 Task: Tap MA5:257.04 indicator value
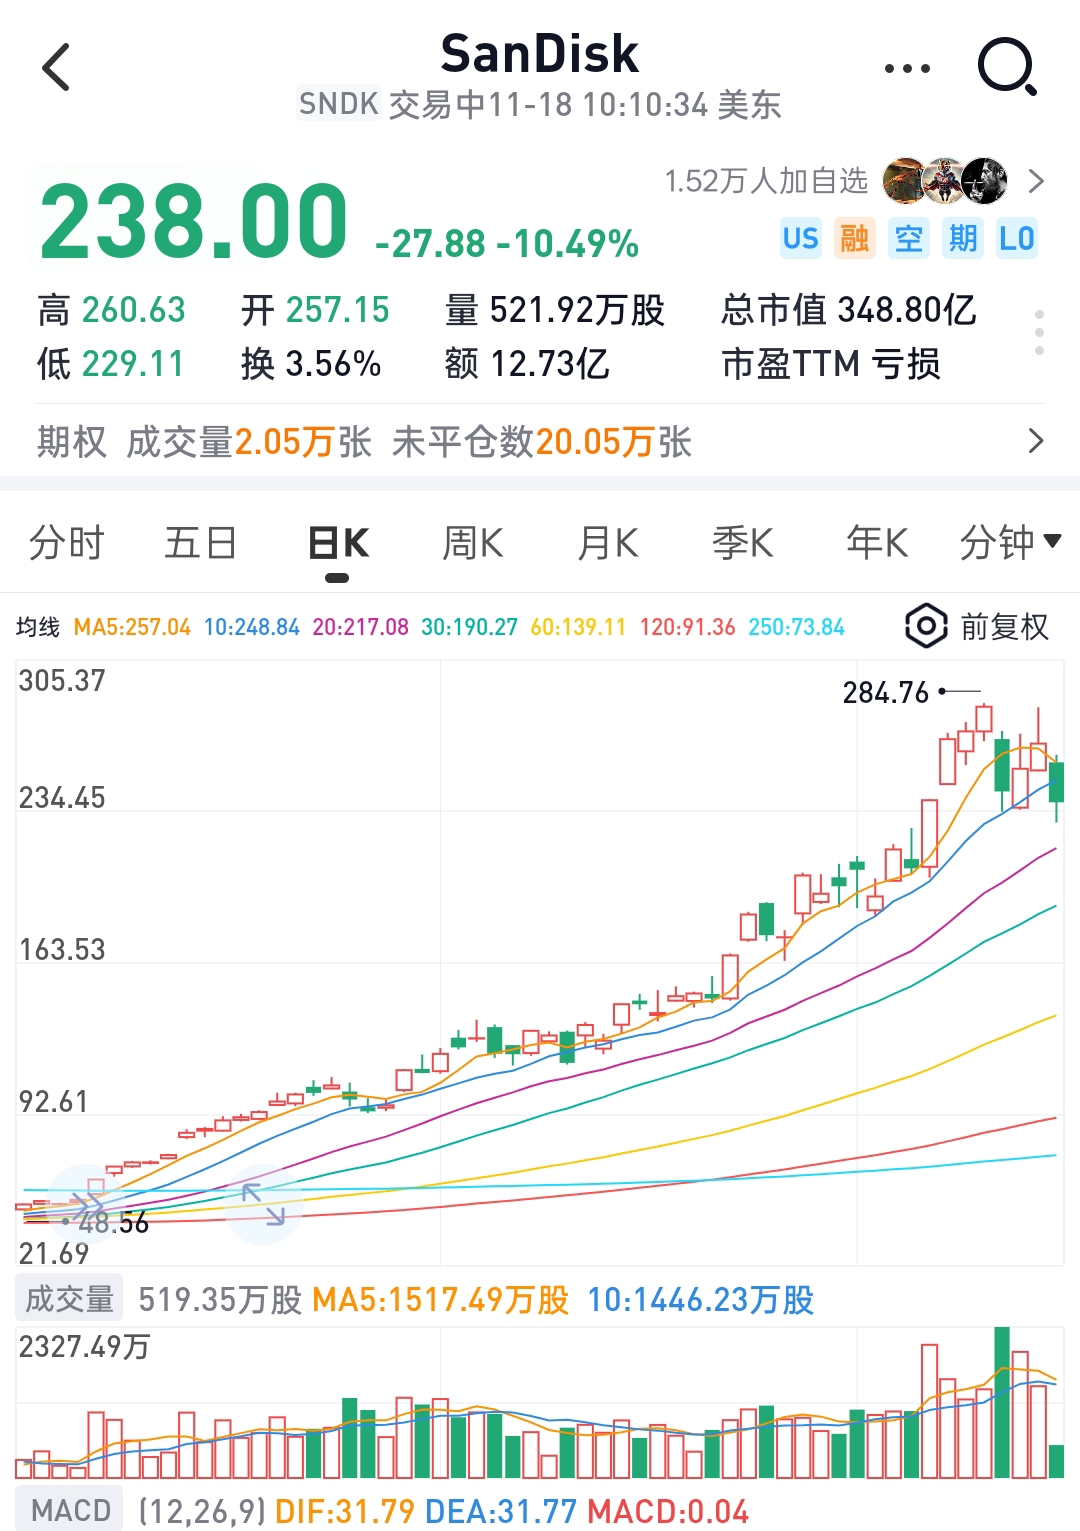132,627
